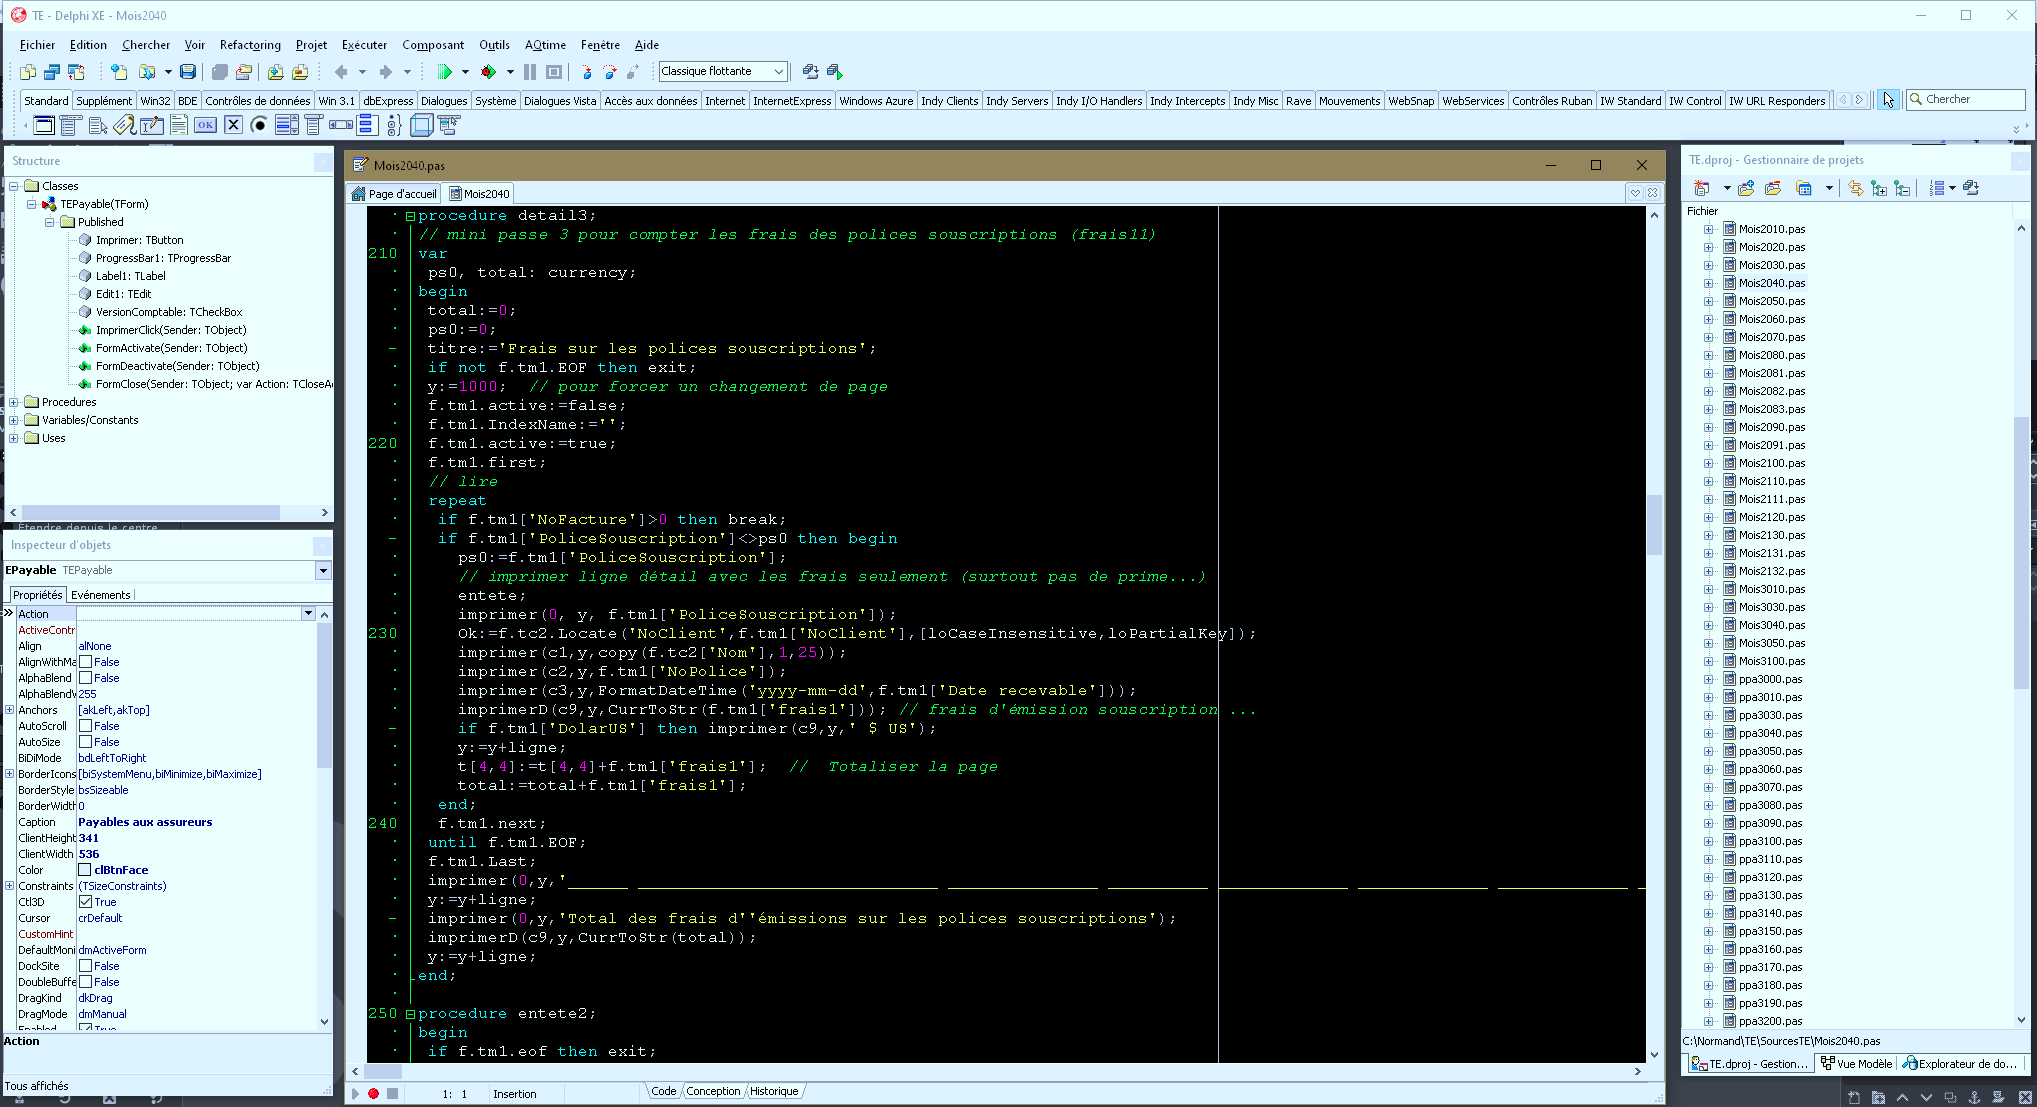The image size is (2037, 1107).
Task: Open the Projet menu
Action: [311, 45]
